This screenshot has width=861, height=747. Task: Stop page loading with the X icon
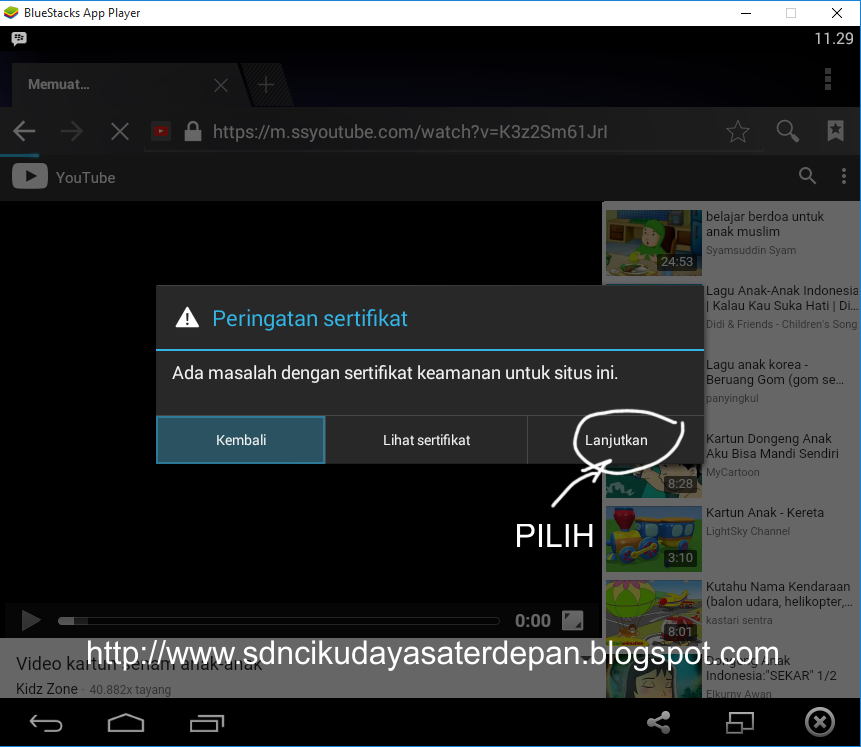tap(119, 131)
